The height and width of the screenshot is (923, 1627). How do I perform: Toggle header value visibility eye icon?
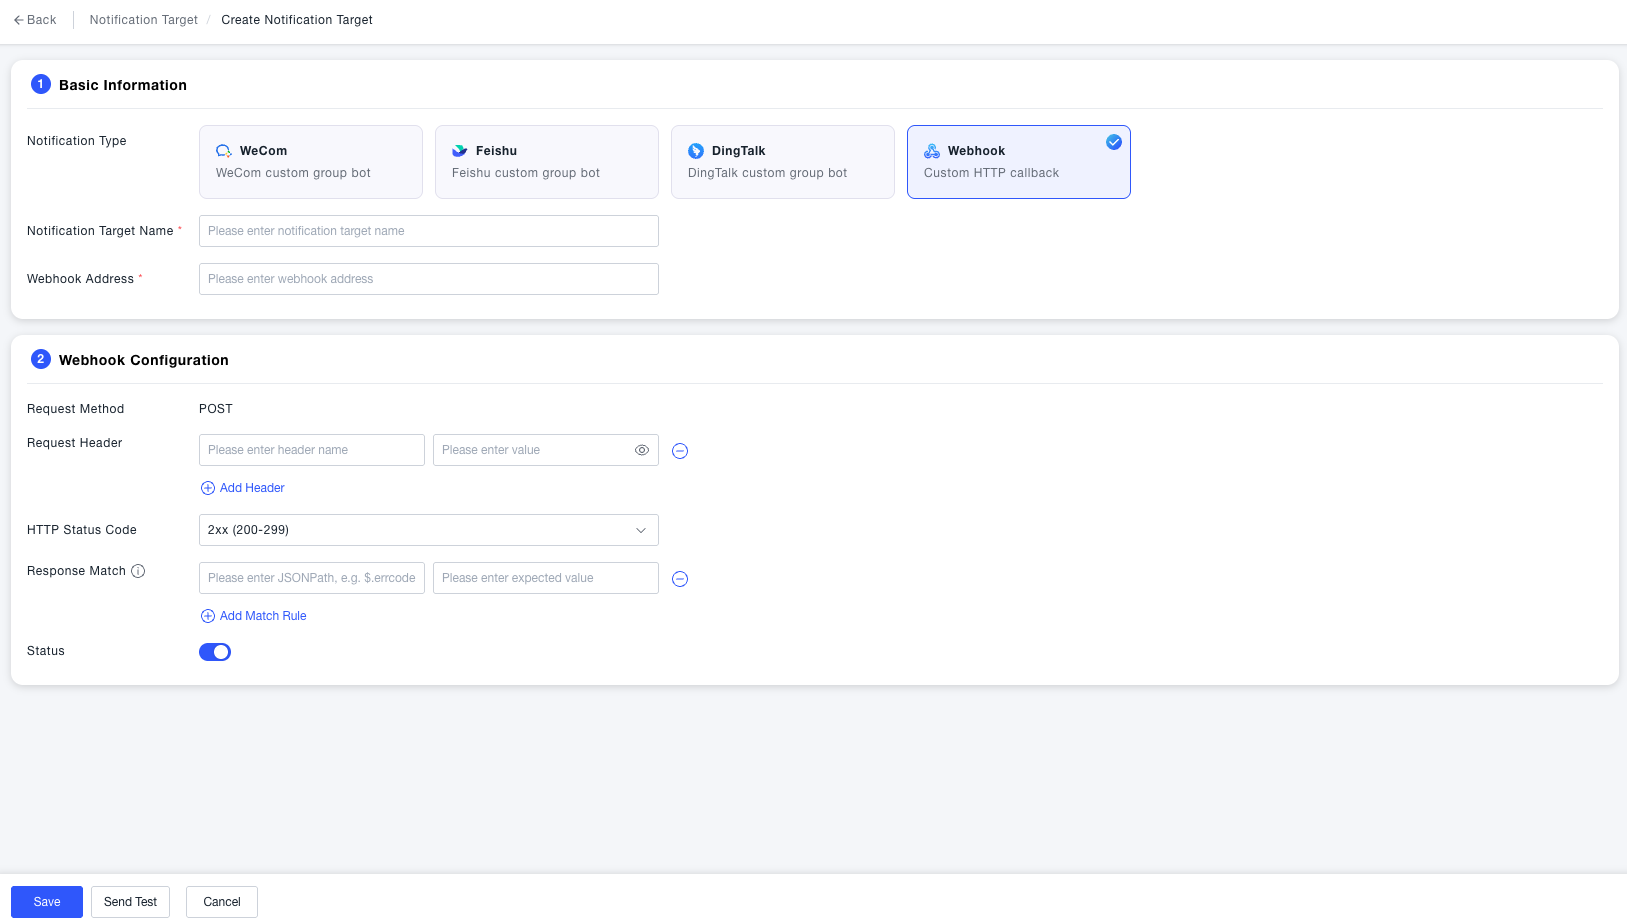[x=642, y=450]
